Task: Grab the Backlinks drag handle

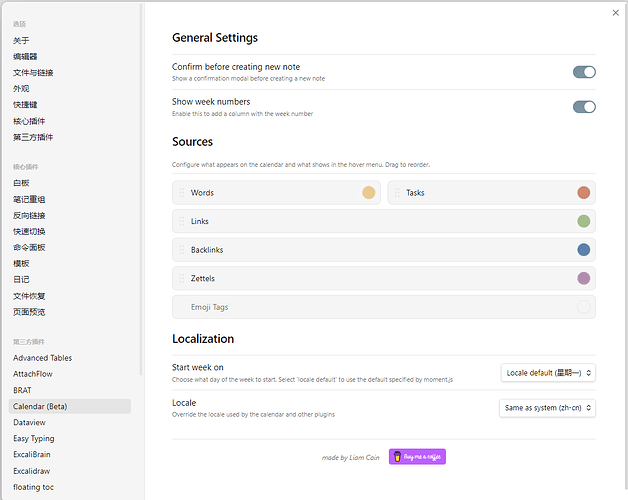Action: pyautogui.click(x=182, y=250)
